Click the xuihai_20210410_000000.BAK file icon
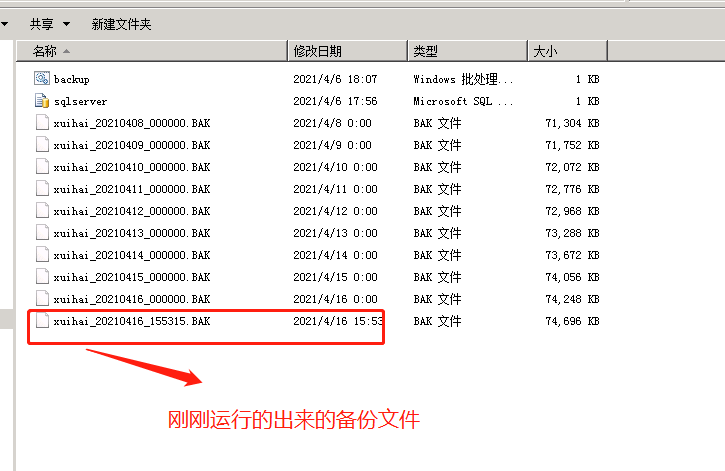The height and width of the screenshot is (471, 725). 43,166
